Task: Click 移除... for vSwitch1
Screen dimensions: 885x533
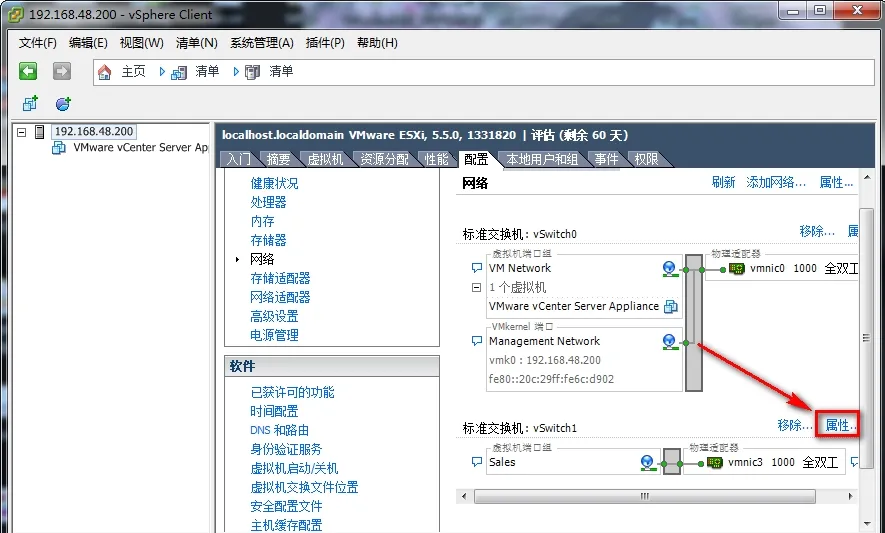Action: click(795, 425)
